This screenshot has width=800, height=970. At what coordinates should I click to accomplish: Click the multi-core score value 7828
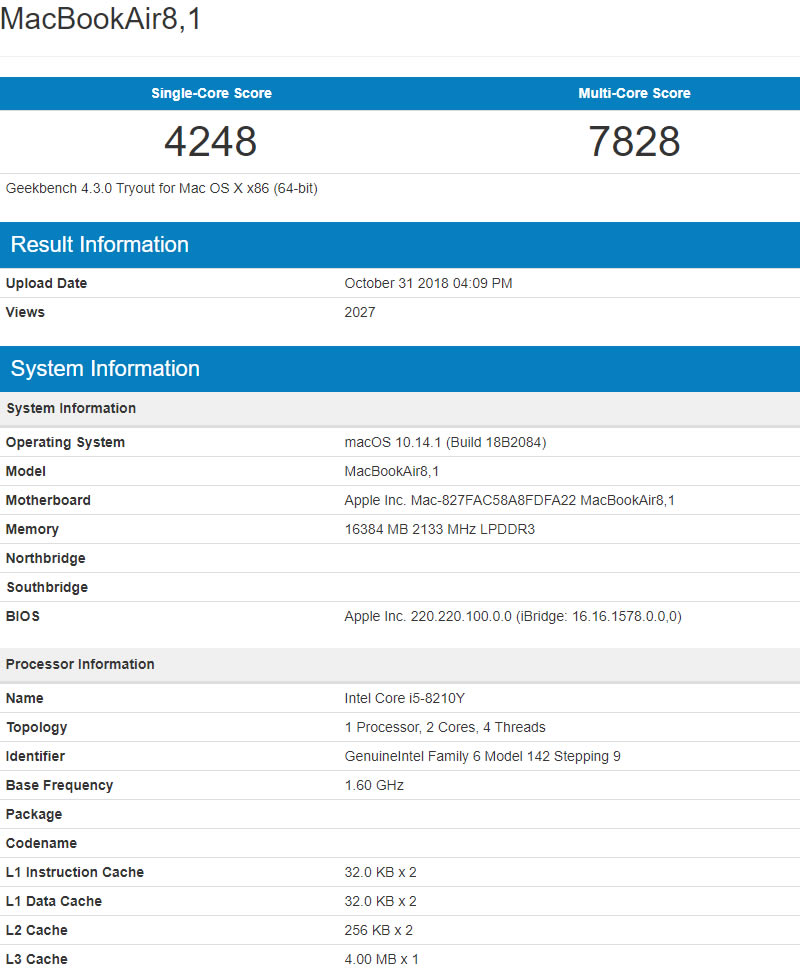tap(634, 142)
